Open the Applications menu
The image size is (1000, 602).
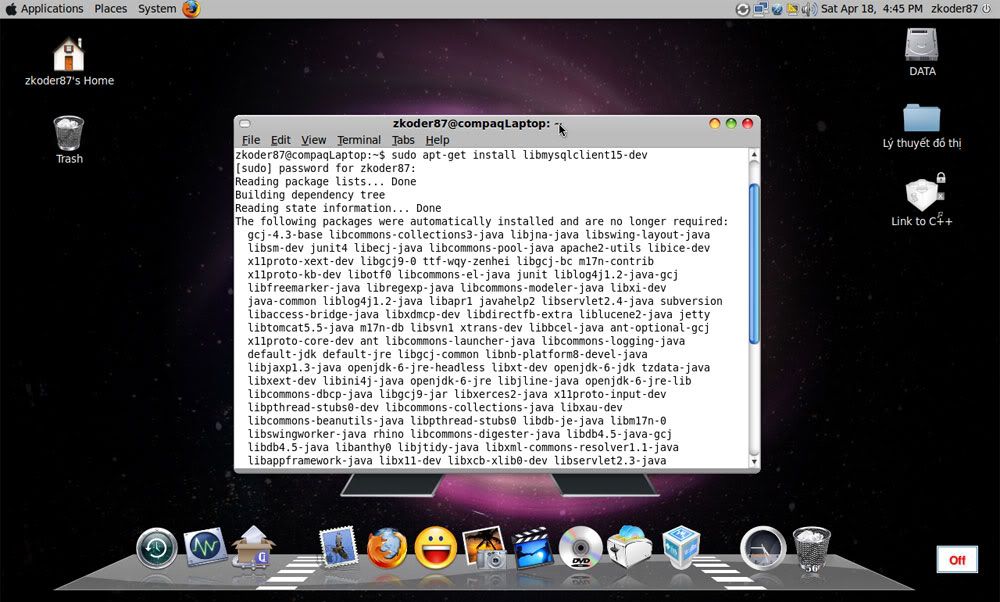point(52,9)
